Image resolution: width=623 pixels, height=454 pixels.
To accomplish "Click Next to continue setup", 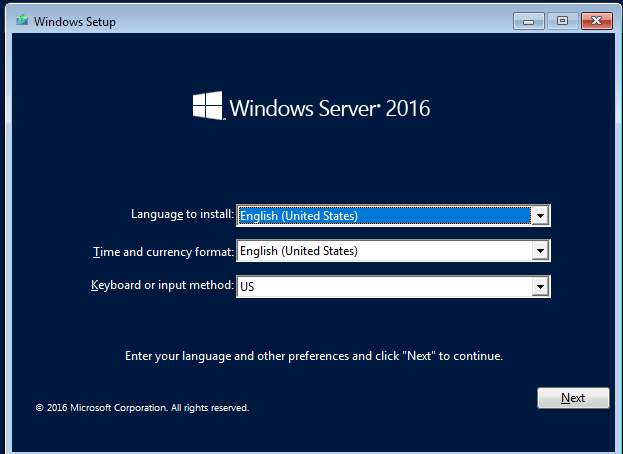I will 573,398.
